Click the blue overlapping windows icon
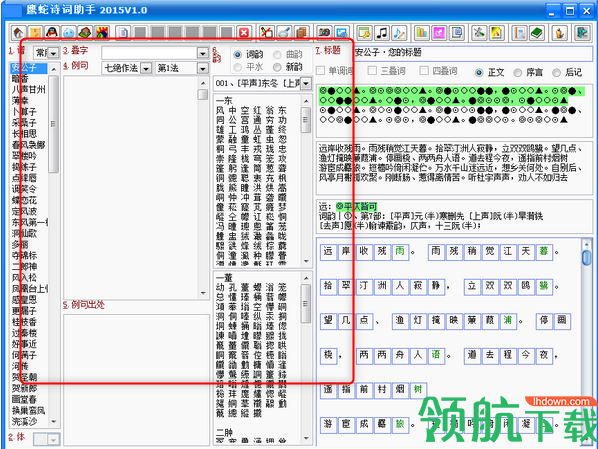Screen dimensions: 598x449 coord(457,33)
